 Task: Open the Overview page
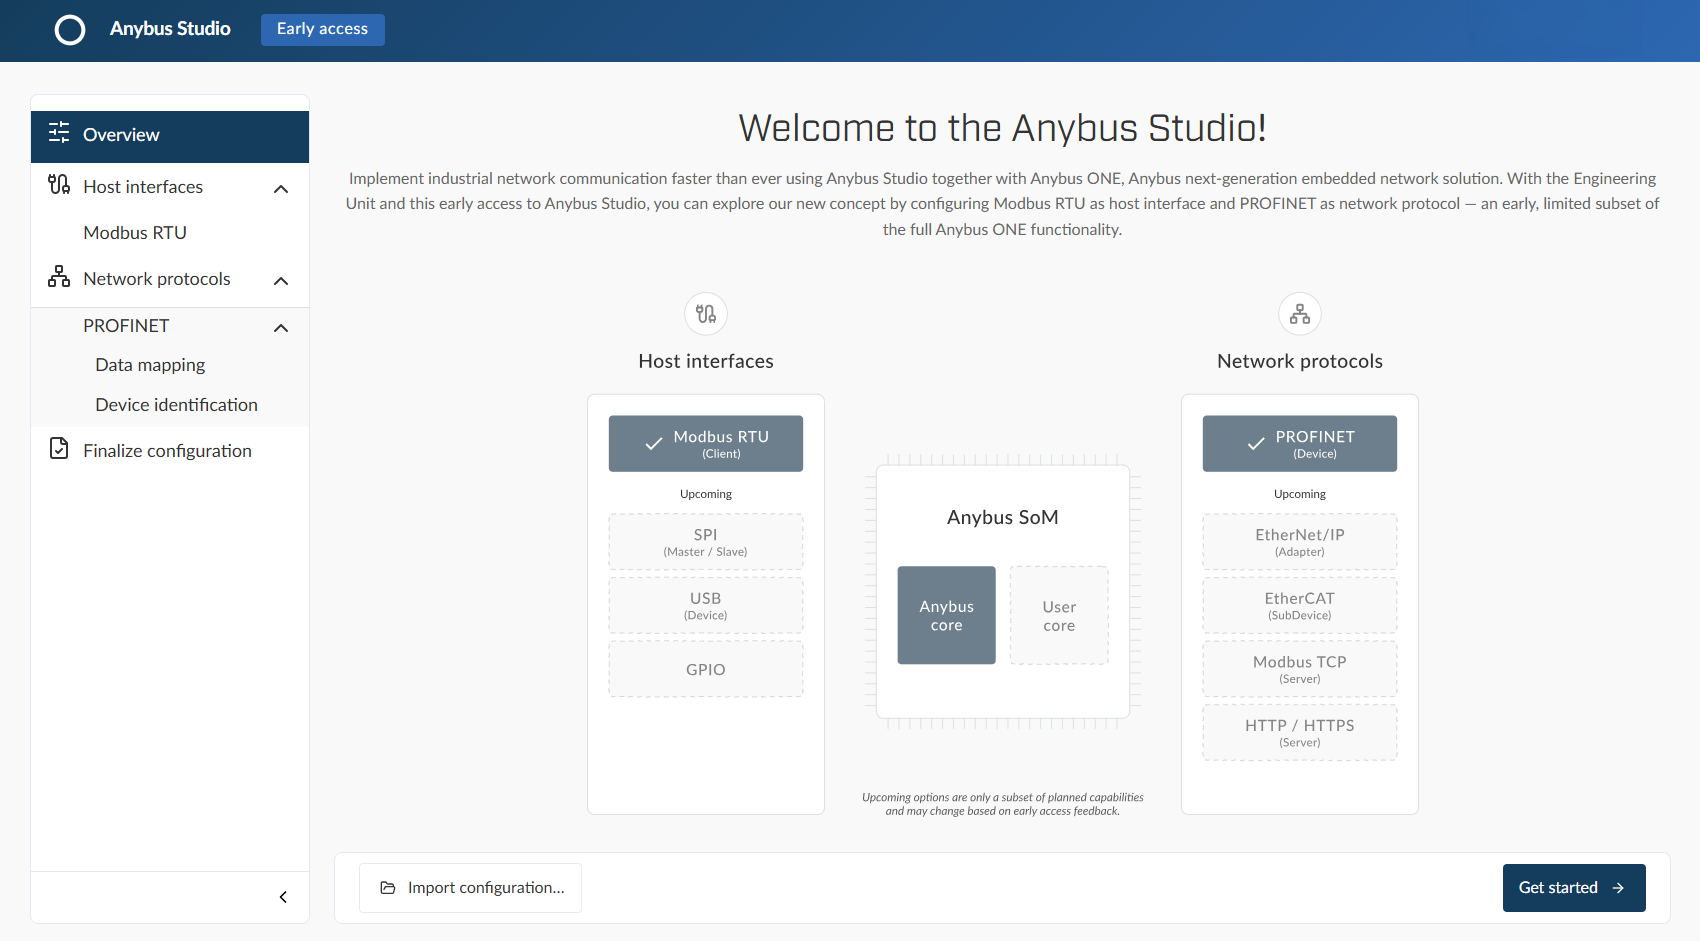point(170,137)
